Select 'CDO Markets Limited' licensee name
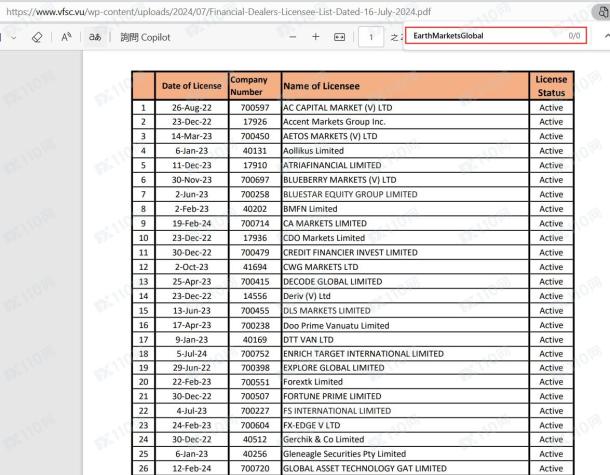The height and width of the screenshot is (475, 610). click(324, 238)
